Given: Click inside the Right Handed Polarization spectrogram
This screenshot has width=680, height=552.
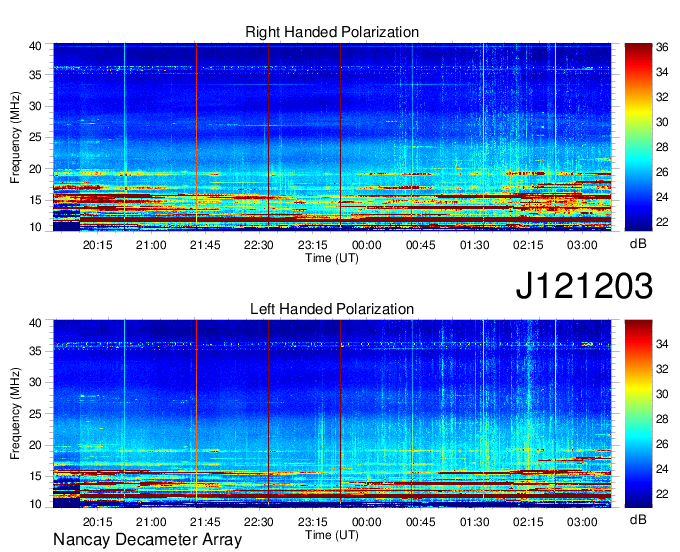Looking at the screenshot, I should (x=332, y=137).
